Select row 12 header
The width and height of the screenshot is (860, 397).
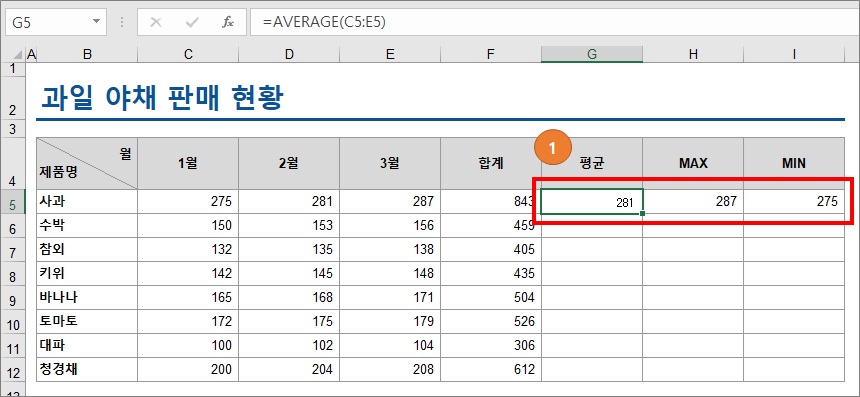point(13,370)
